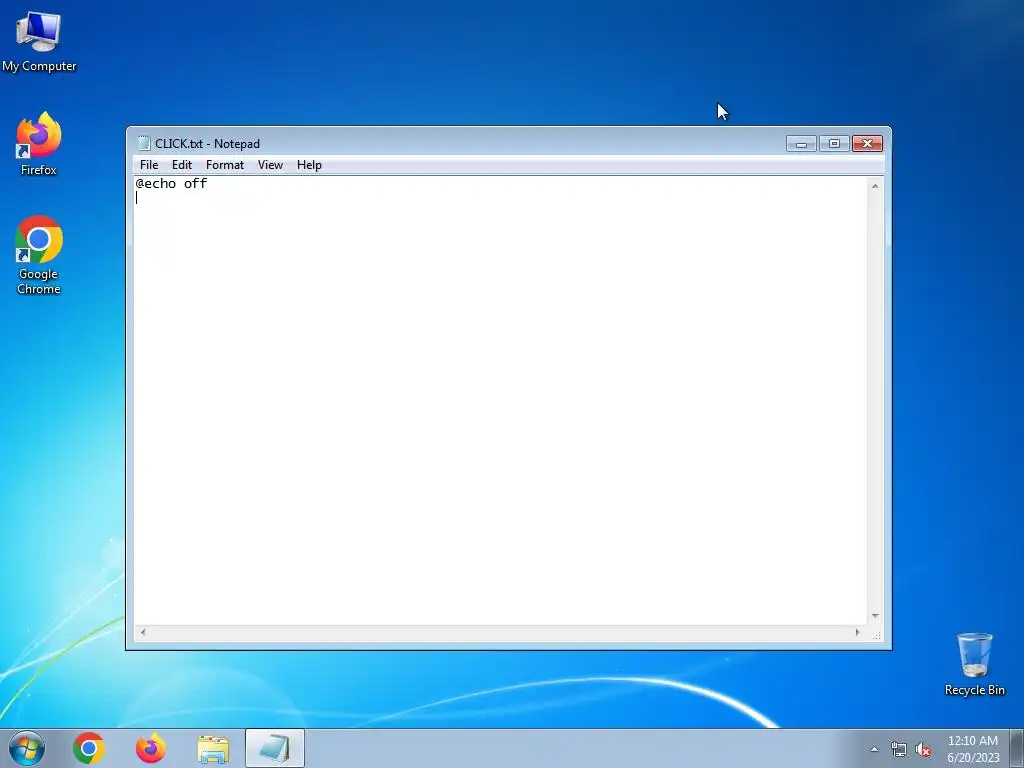Viewport: 1024px width, 768px height.
Task: Open the taskbar clock showing 12:10 AM
Action: (973, 749)
